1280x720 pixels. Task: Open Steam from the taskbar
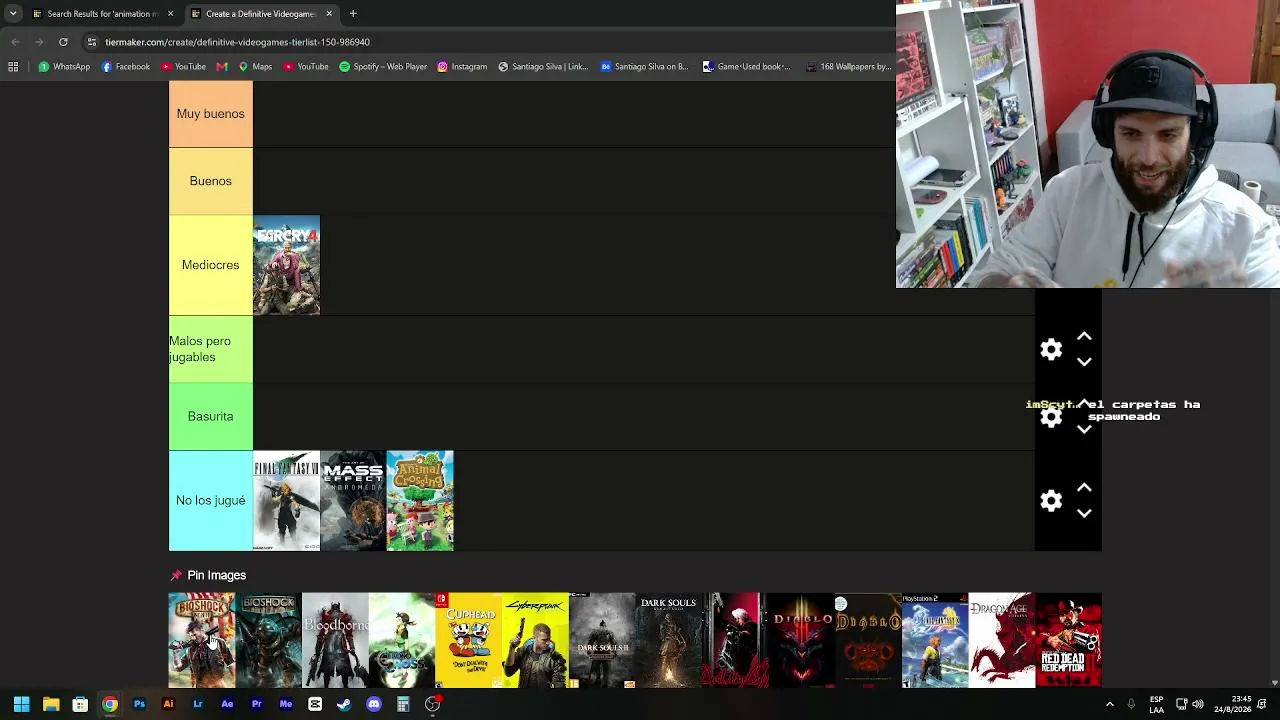344,704
